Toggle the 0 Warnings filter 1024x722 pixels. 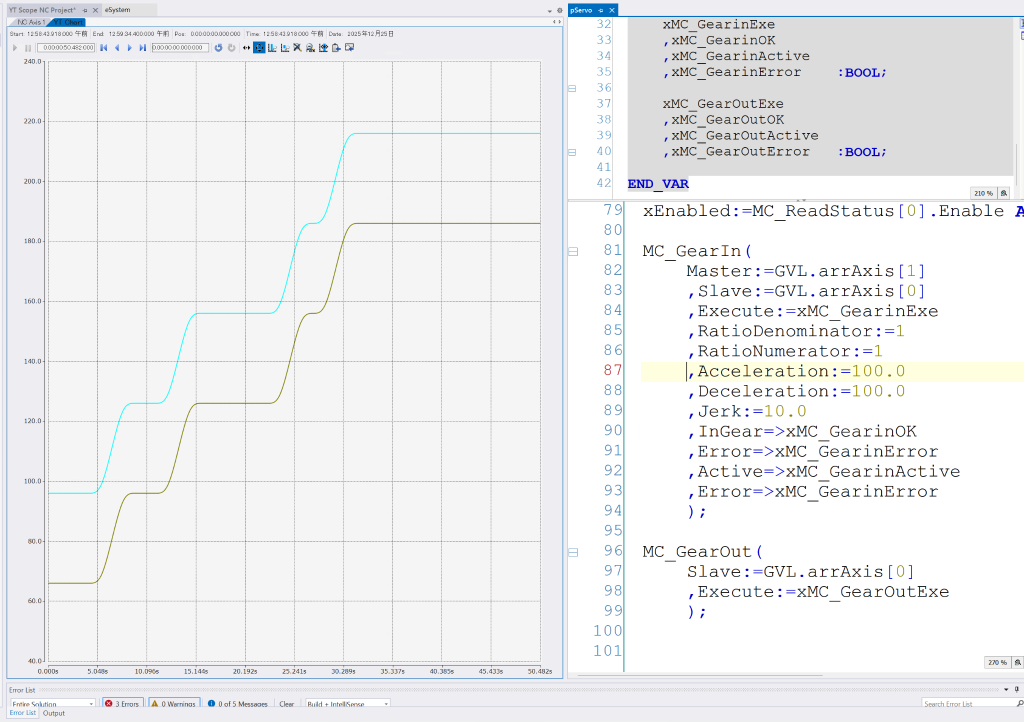tap(174, 704)
